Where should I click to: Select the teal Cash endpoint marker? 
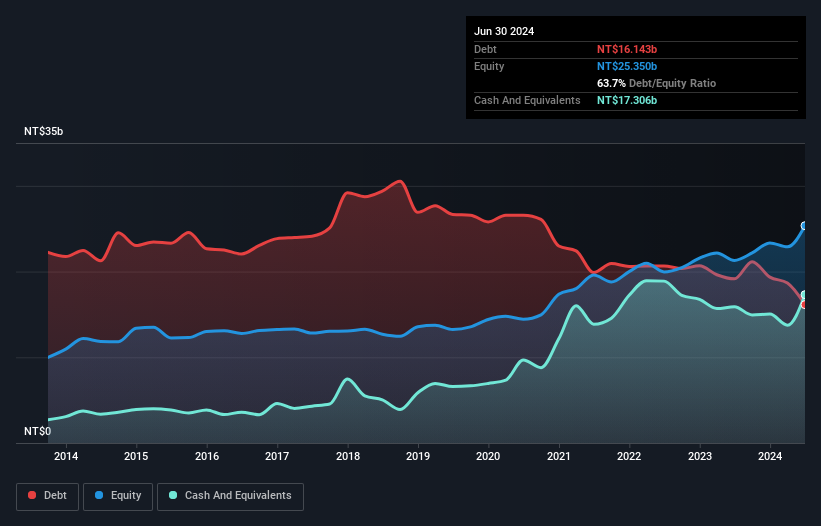804,295
